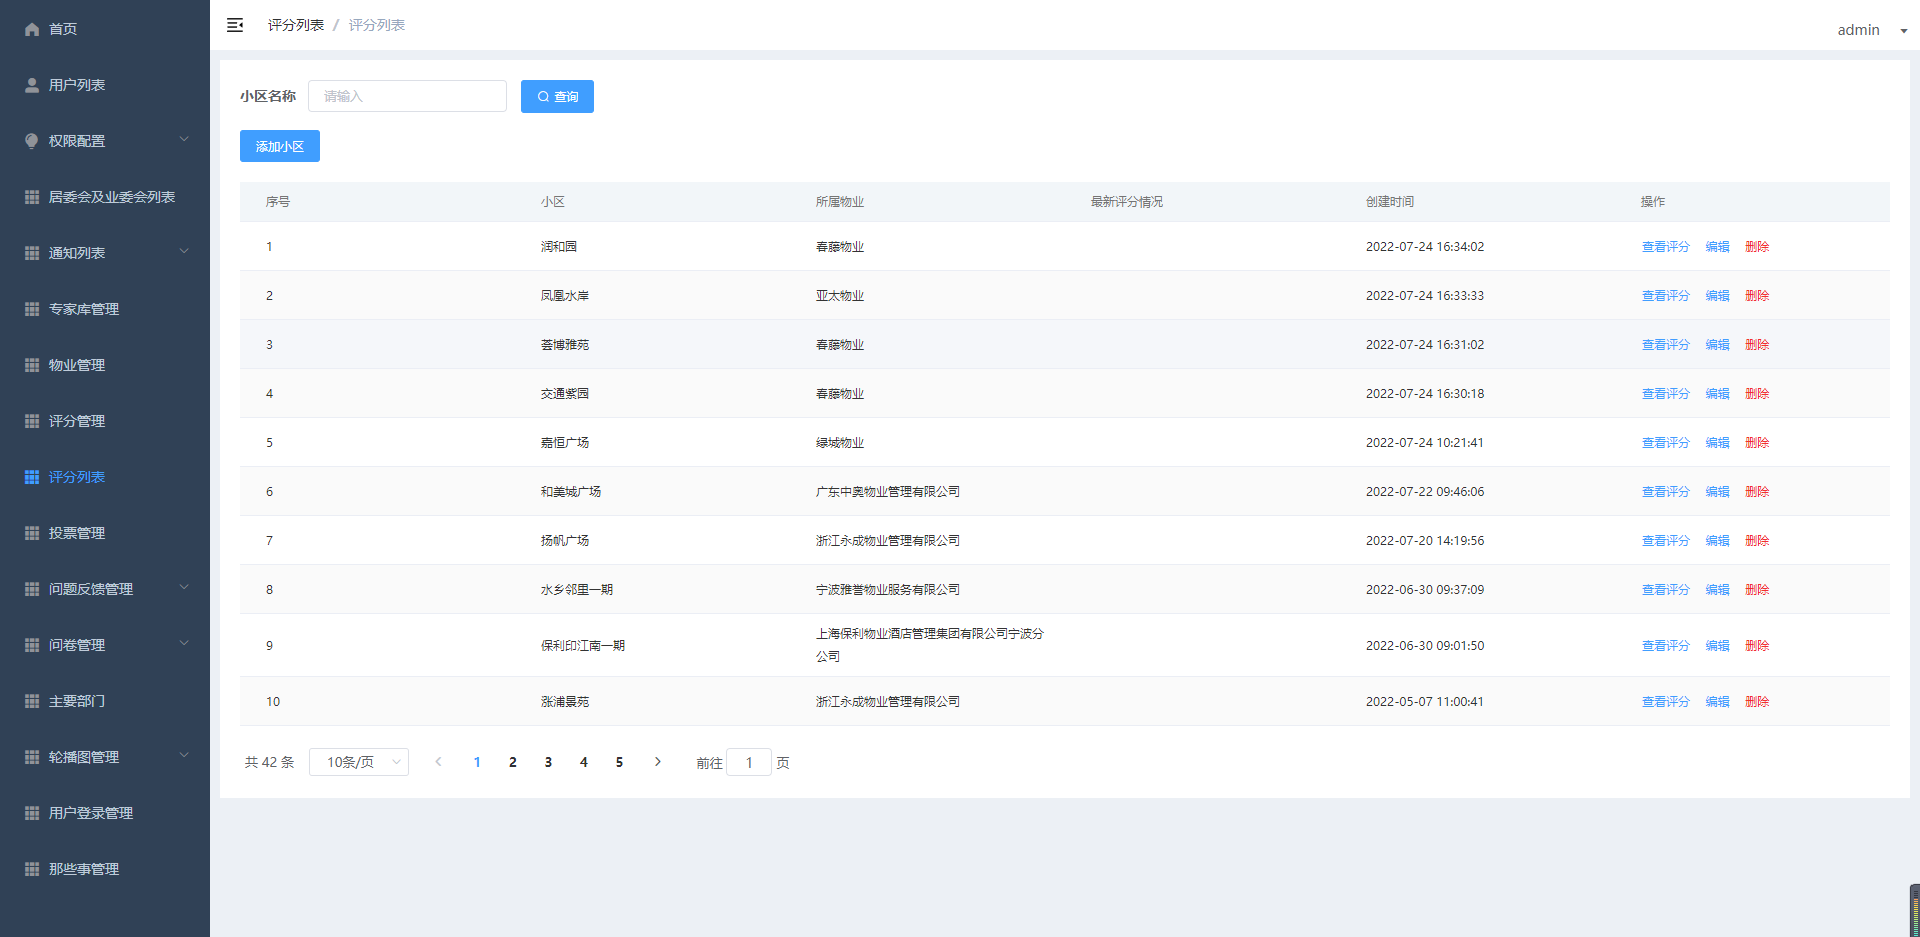This screenshot has height=937, width=1920.
Task: Open 首页 in the sidebar menu
Action: [63, 29]
